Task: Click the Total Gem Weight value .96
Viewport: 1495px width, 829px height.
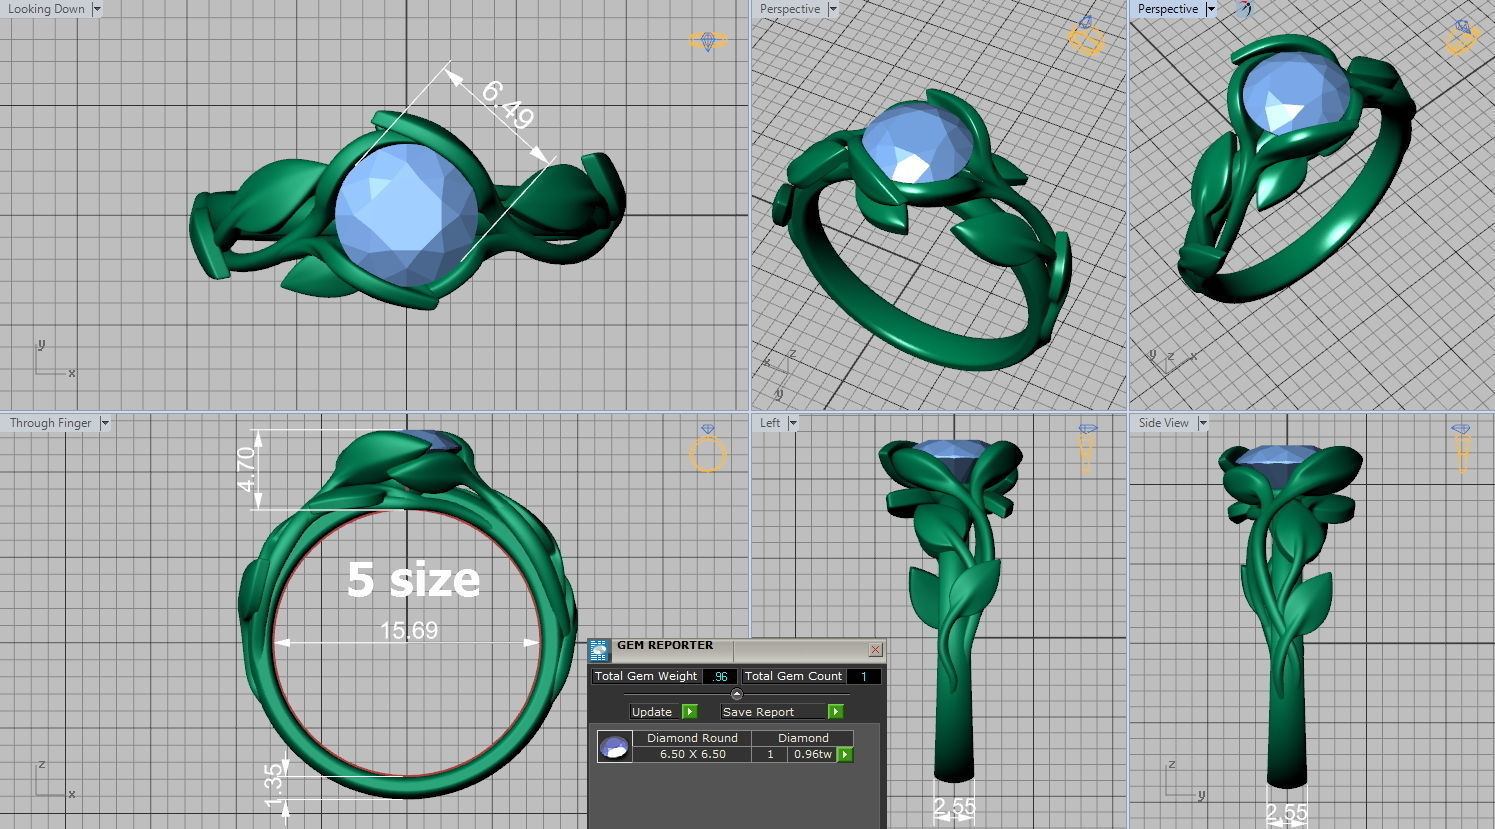Action: tap(720, 677)
